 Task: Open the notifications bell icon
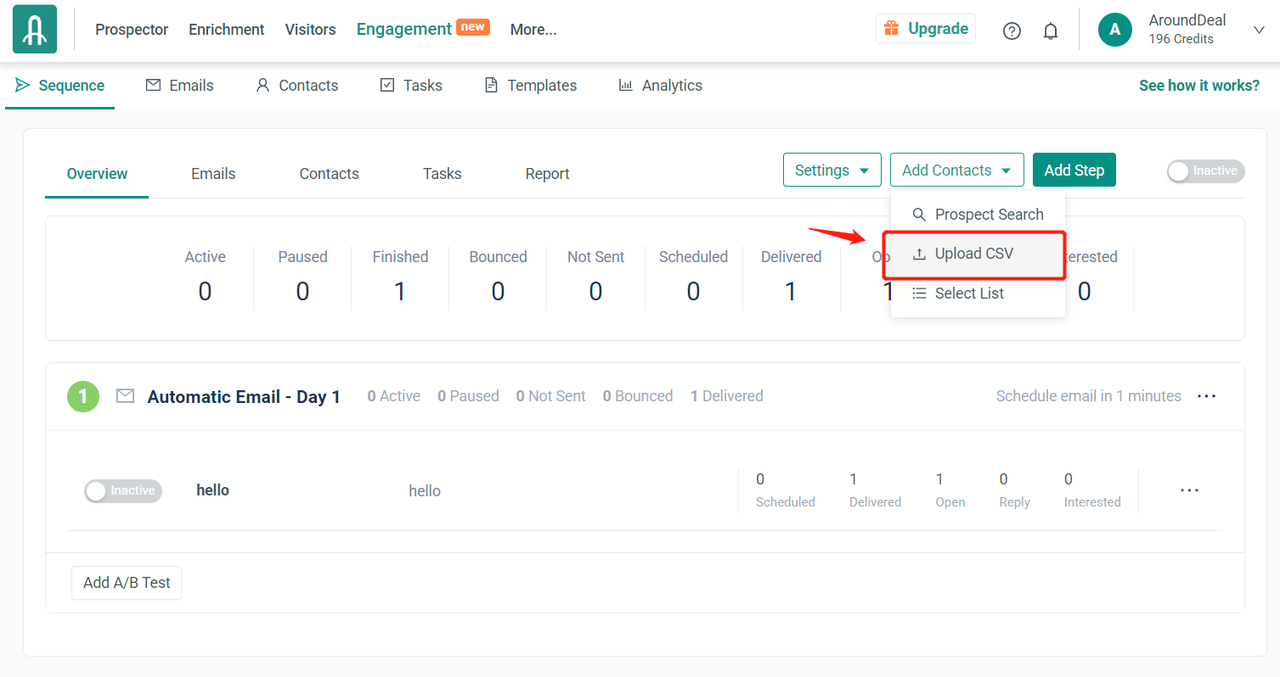click(1050, 31)
